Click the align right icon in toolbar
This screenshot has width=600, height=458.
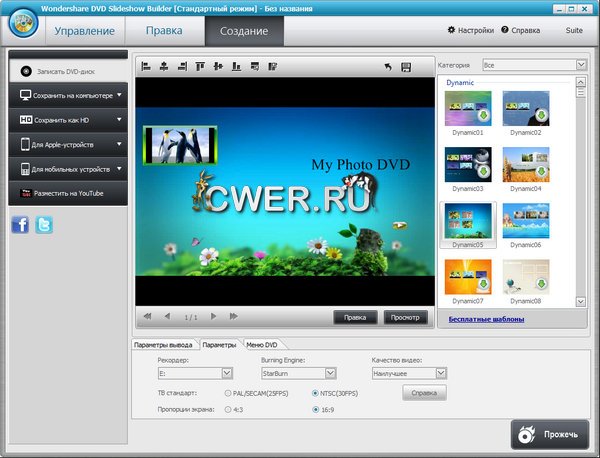pyautogui.click(x=181, y=67)
